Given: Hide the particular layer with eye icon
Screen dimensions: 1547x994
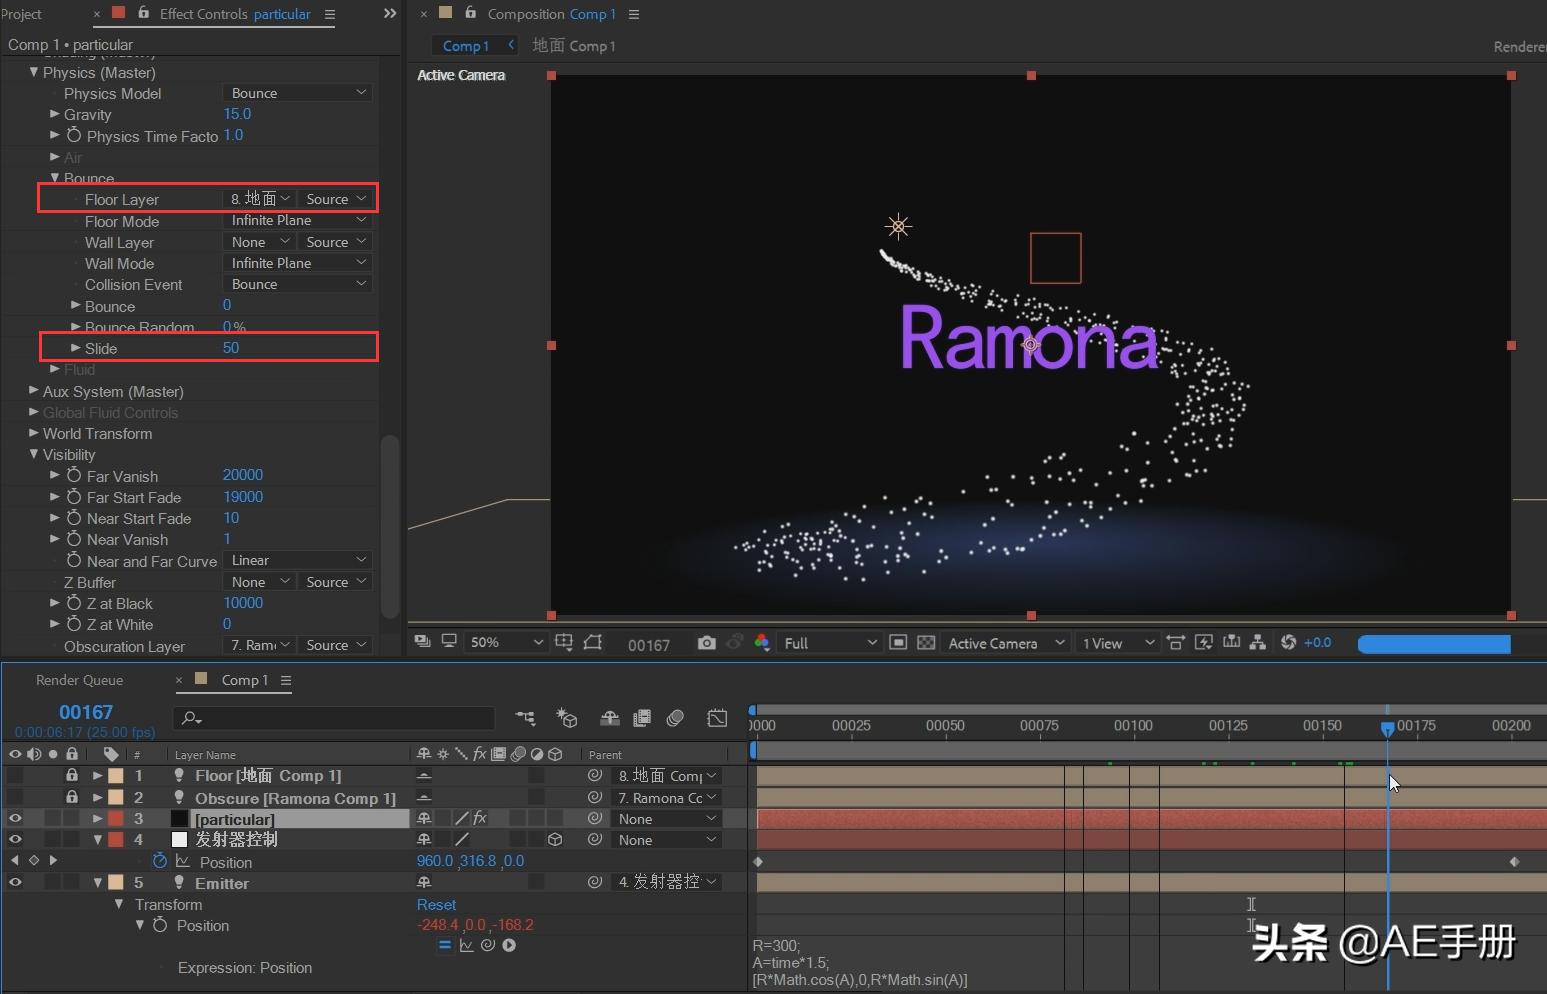Looking at the screenshot, I should (x=15, y=818).
